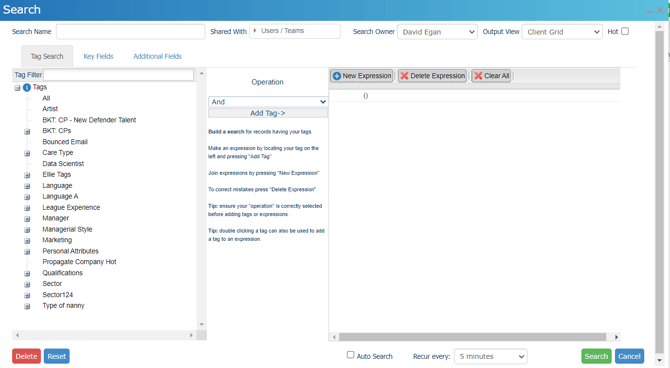Expand the Managerial Style node
Screen dimensions: 670x368
click(27, 230)
